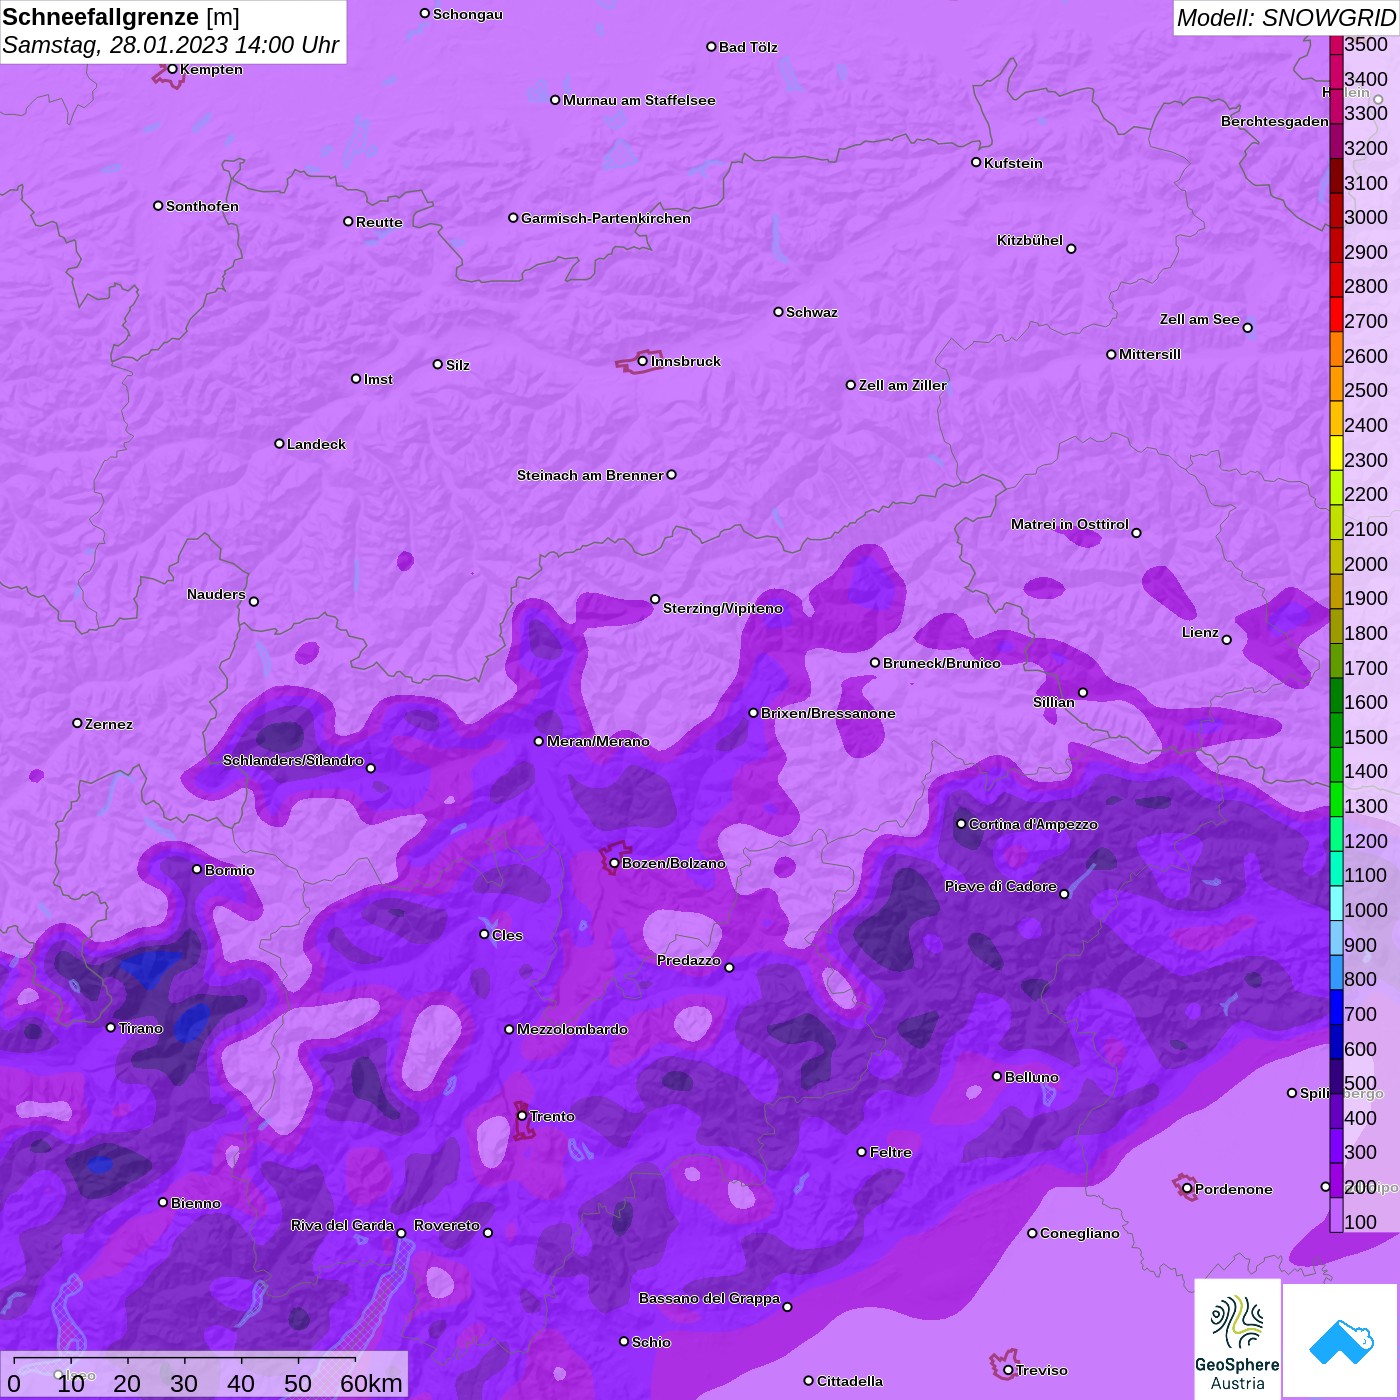1400x1400 pixels.
Task: Click the Steinach am Brenner label
Action: click(590, 475)
